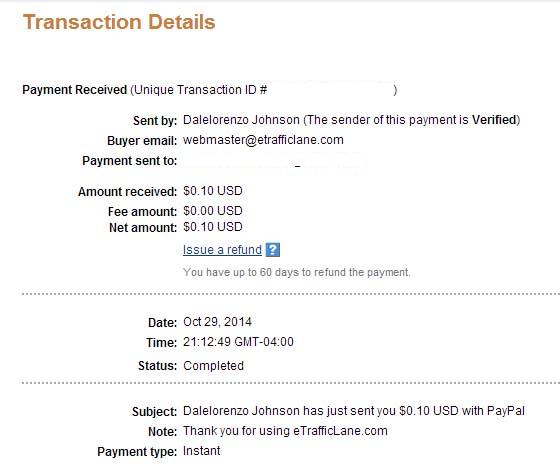Click the Instant payment type value
Screen dimensions: 560x466
(201, 451)
